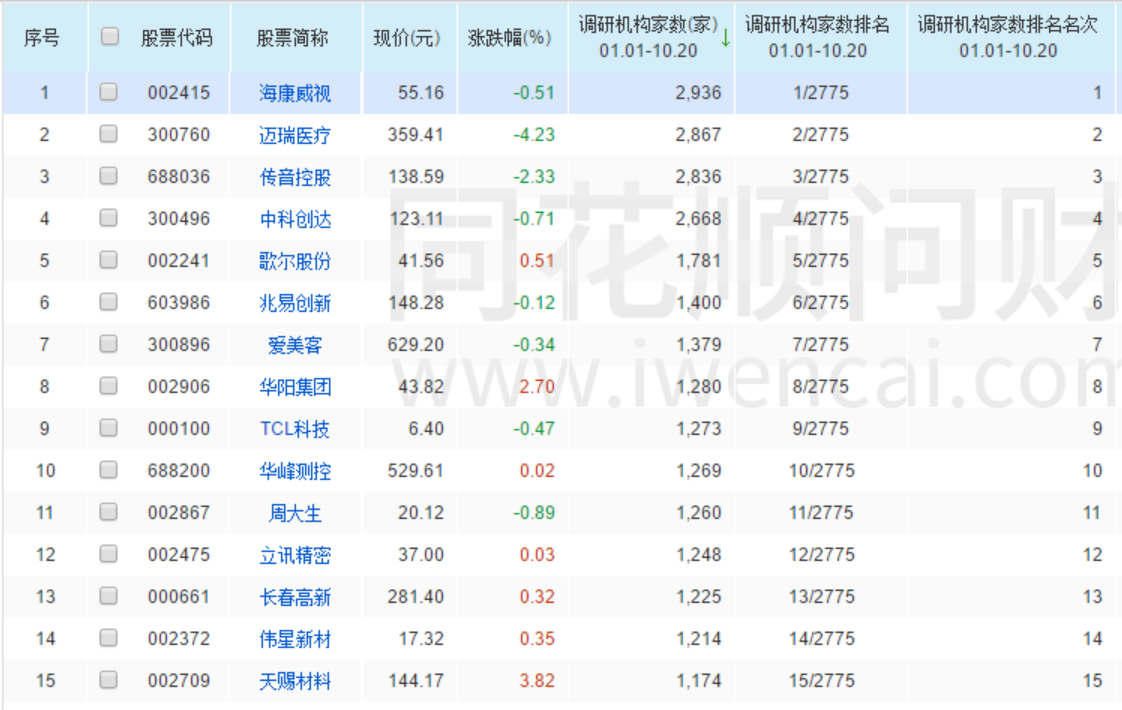Viewport: 1122px width, 710px height.
Task: Tick checkbox in row 002372 伟星新材
Action: (109, 638)
